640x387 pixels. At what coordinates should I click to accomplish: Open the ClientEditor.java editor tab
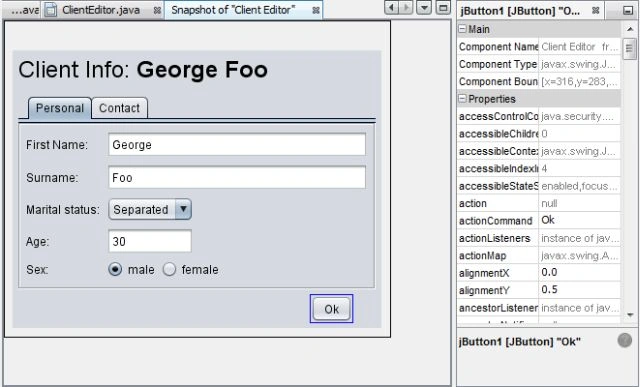click(x=100, y=10)
